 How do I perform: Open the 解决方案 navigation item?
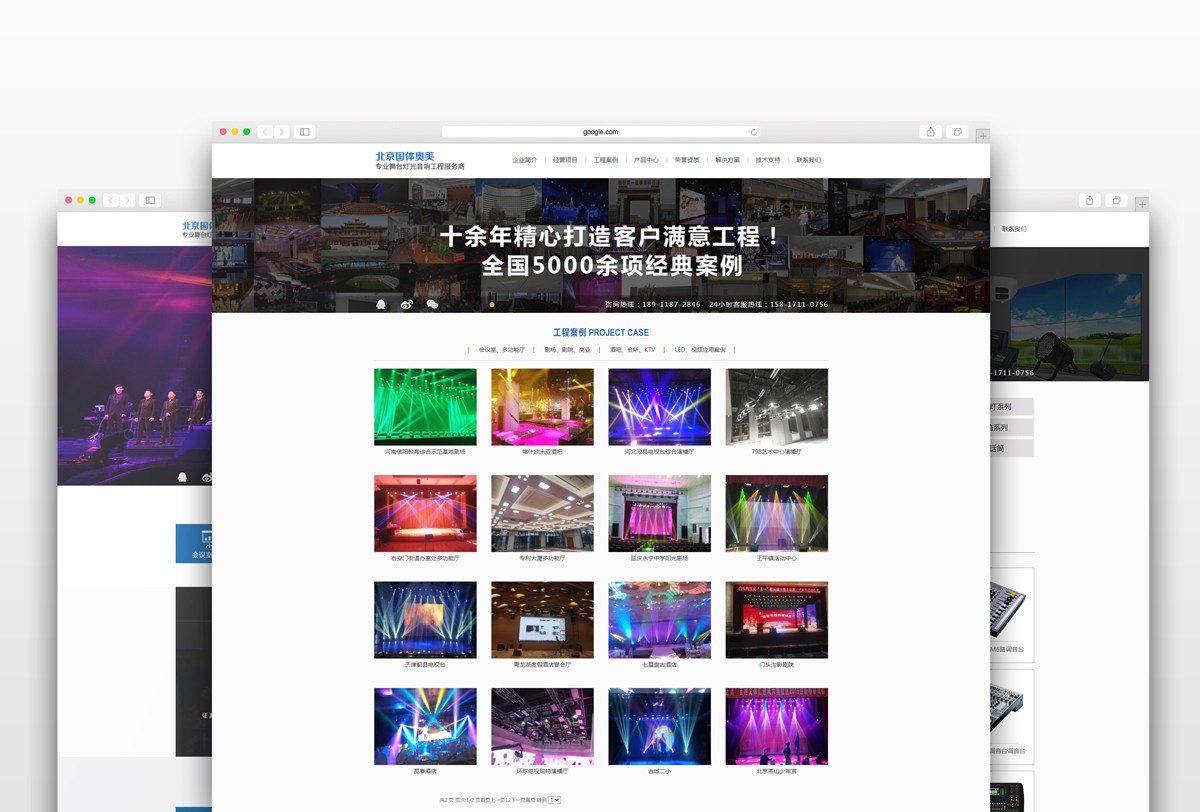click(x=727, y=160)
